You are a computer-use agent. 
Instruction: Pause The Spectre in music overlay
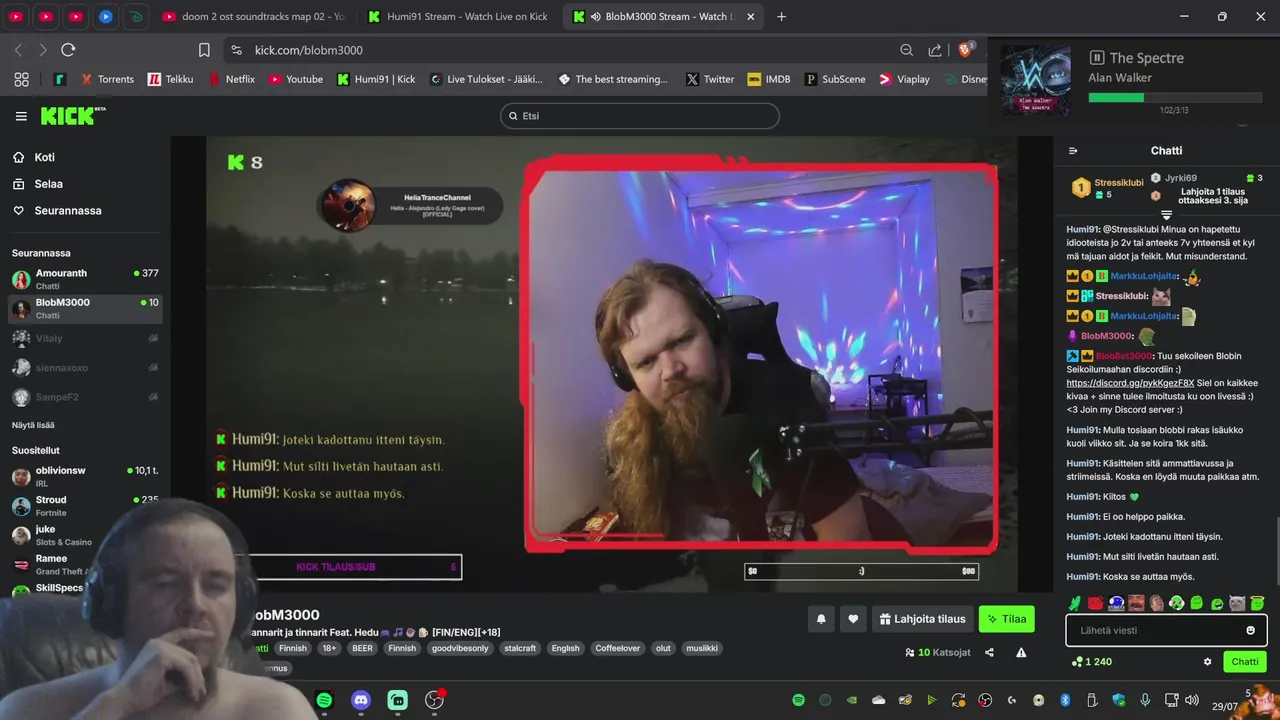click(1096, 58)
